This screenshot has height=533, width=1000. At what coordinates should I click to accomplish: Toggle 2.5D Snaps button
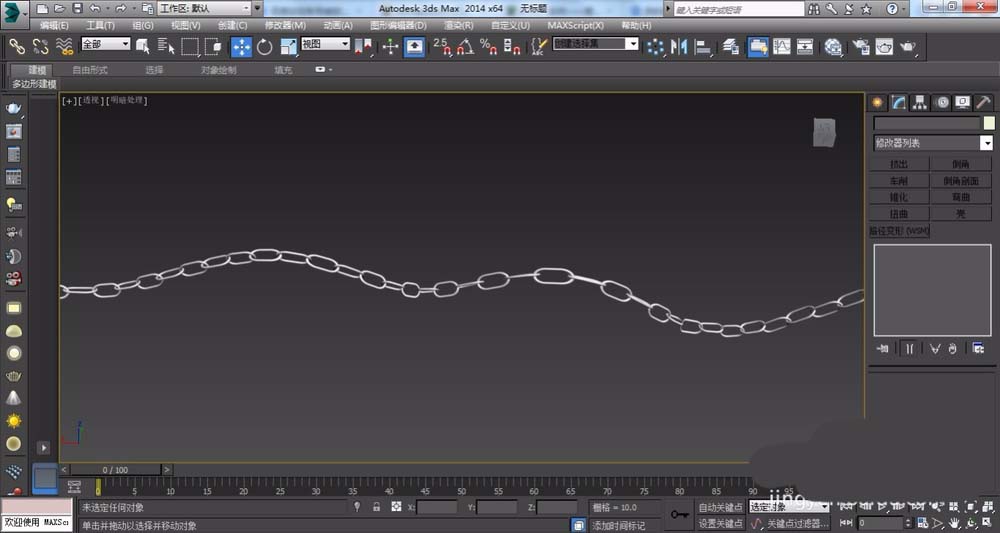(x=442, y=47)
